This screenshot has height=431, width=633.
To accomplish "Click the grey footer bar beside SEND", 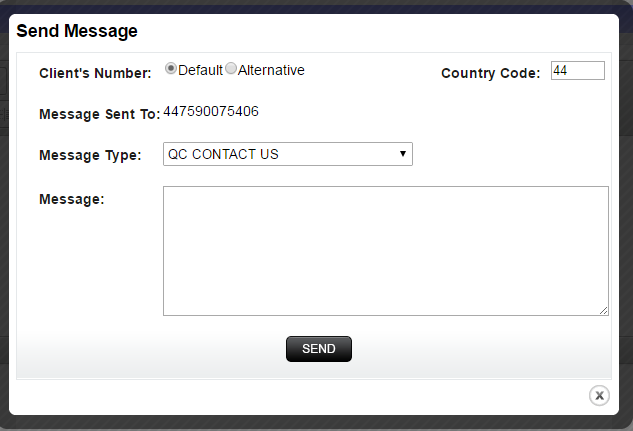I will [x=150, y=355].
